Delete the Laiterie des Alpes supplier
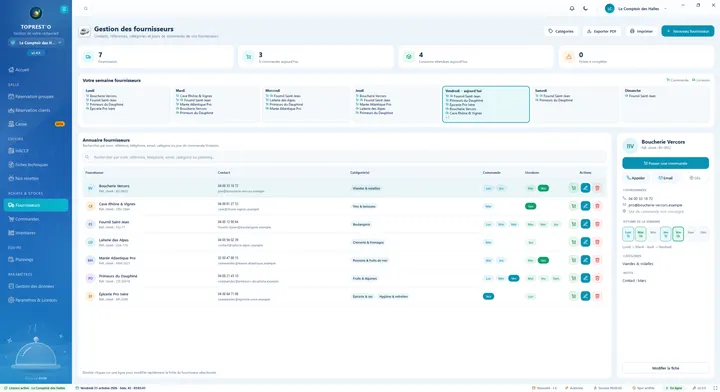Viewport: 720px width, 392px height. (597, 242)
